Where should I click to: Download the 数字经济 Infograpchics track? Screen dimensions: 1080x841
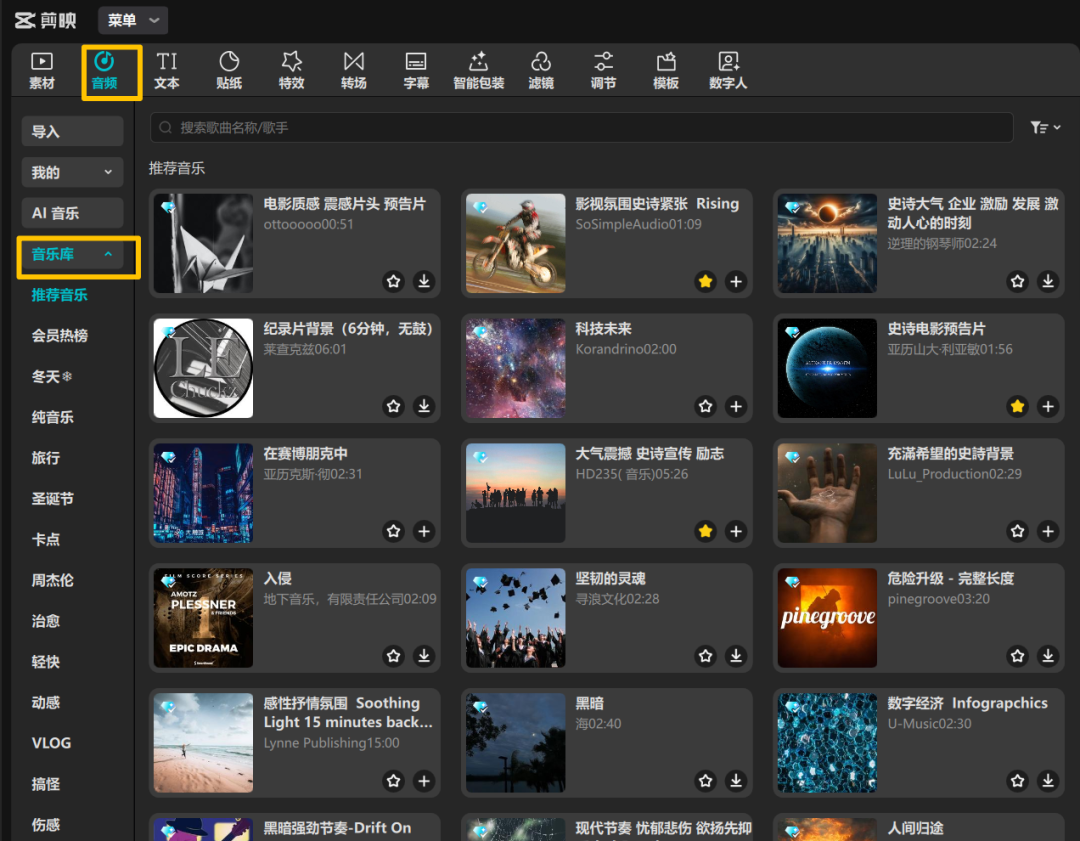click(x=1048, y=780)
